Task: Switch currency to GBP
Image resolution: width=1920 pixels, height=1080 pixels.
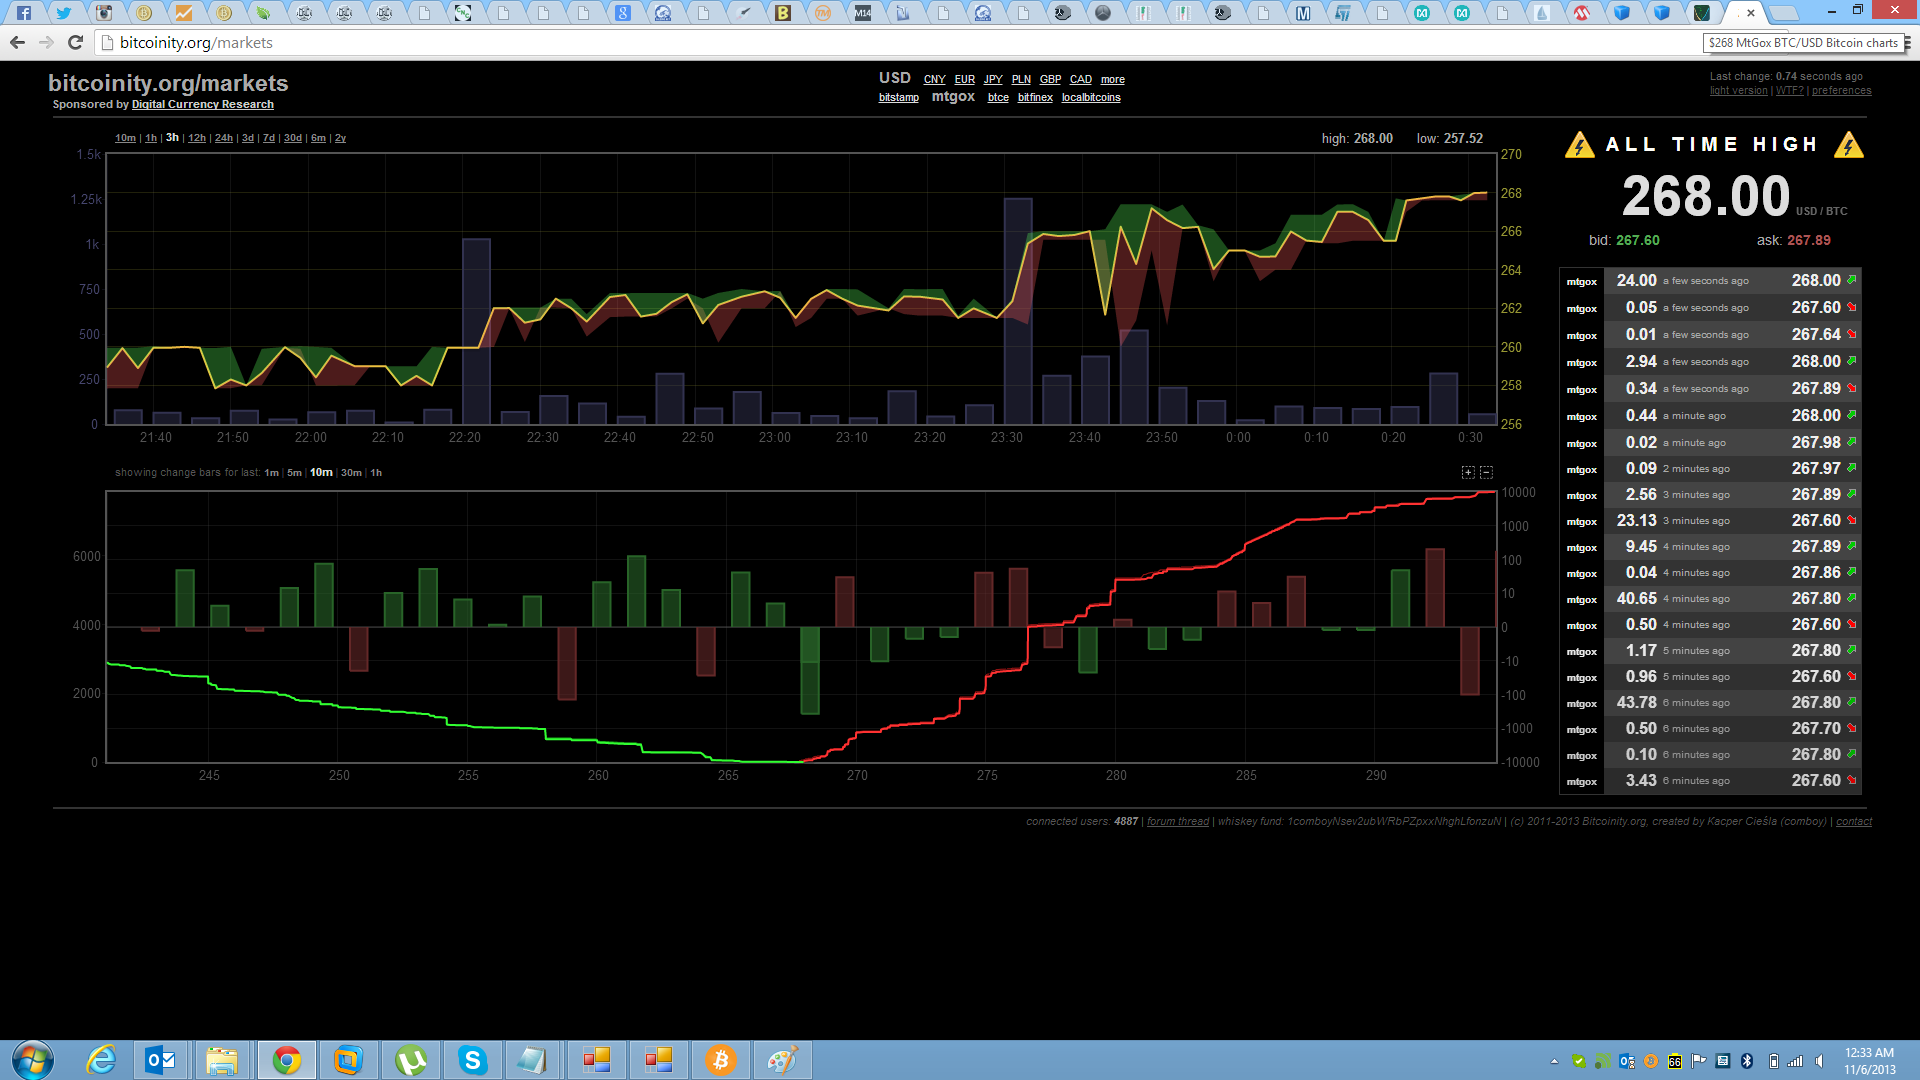Action: point(1050,79)
